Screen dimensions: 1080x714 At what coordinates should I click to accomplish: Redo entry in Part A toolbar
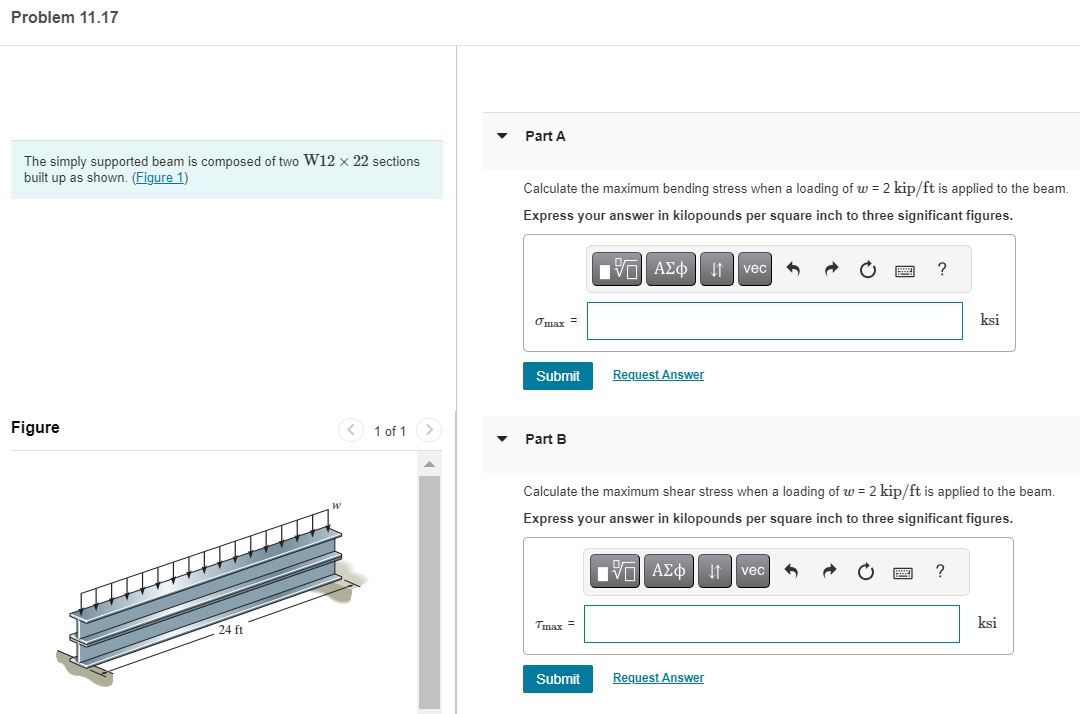coord(831,269)
